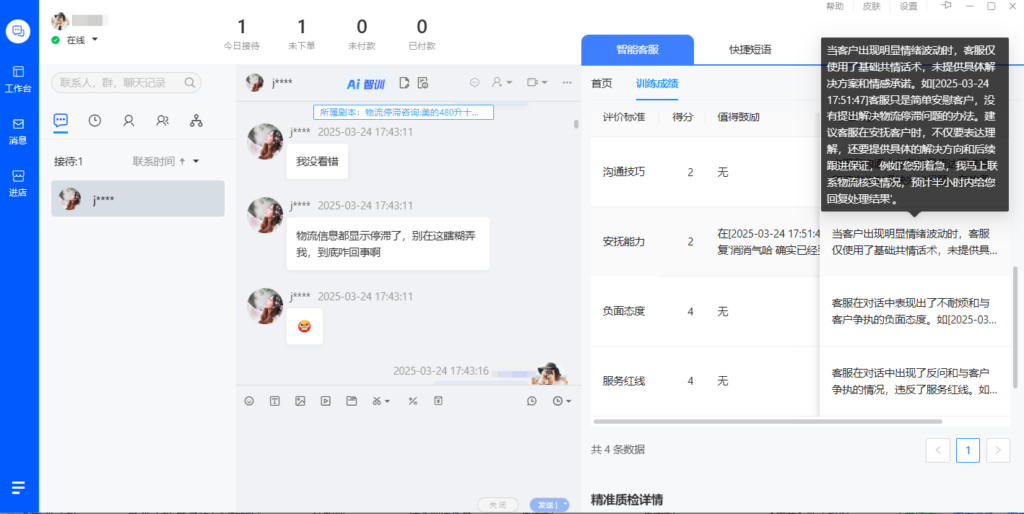Viewport: 1024px width, 514px height.
Task: Select the groups people tab icon
Action: tap(163, 120)
